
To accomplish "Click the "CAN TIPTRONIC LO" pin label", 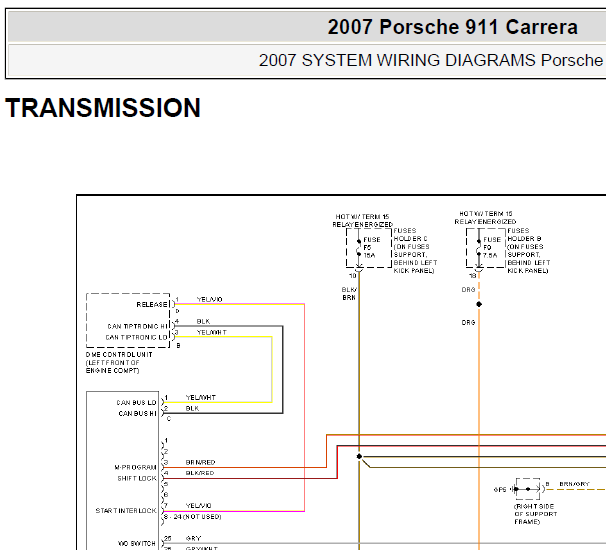I will tap(136, 337).
